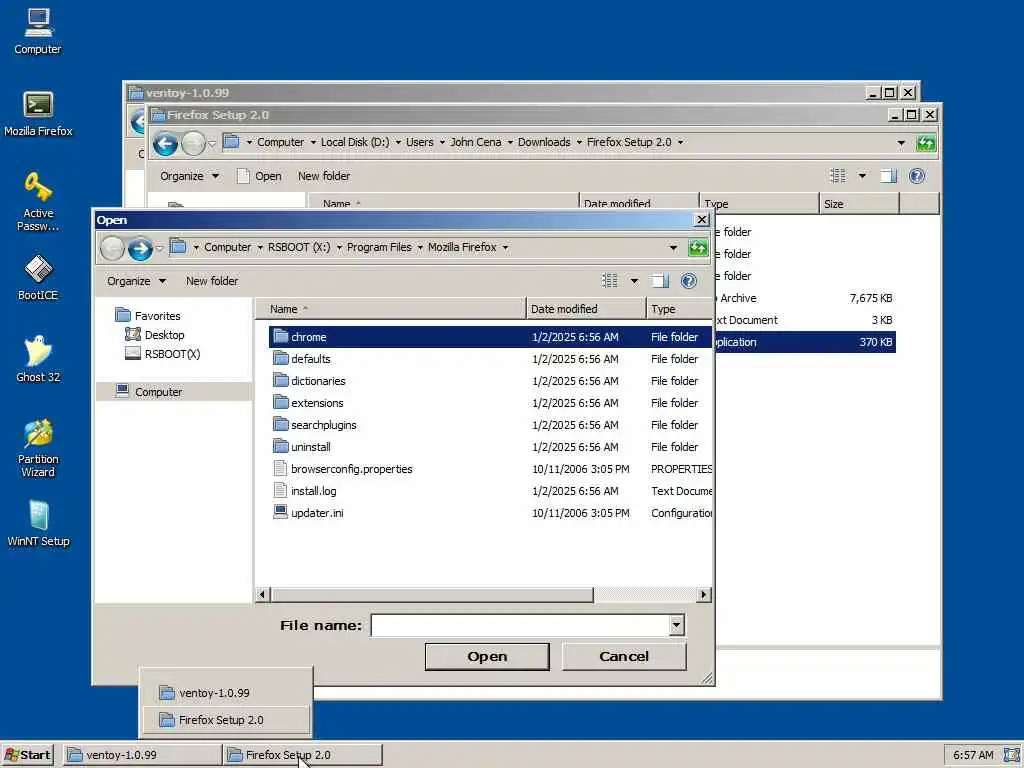
Task: Select RSBOOT(X) in navigation pane
Action: pos(163,354)
